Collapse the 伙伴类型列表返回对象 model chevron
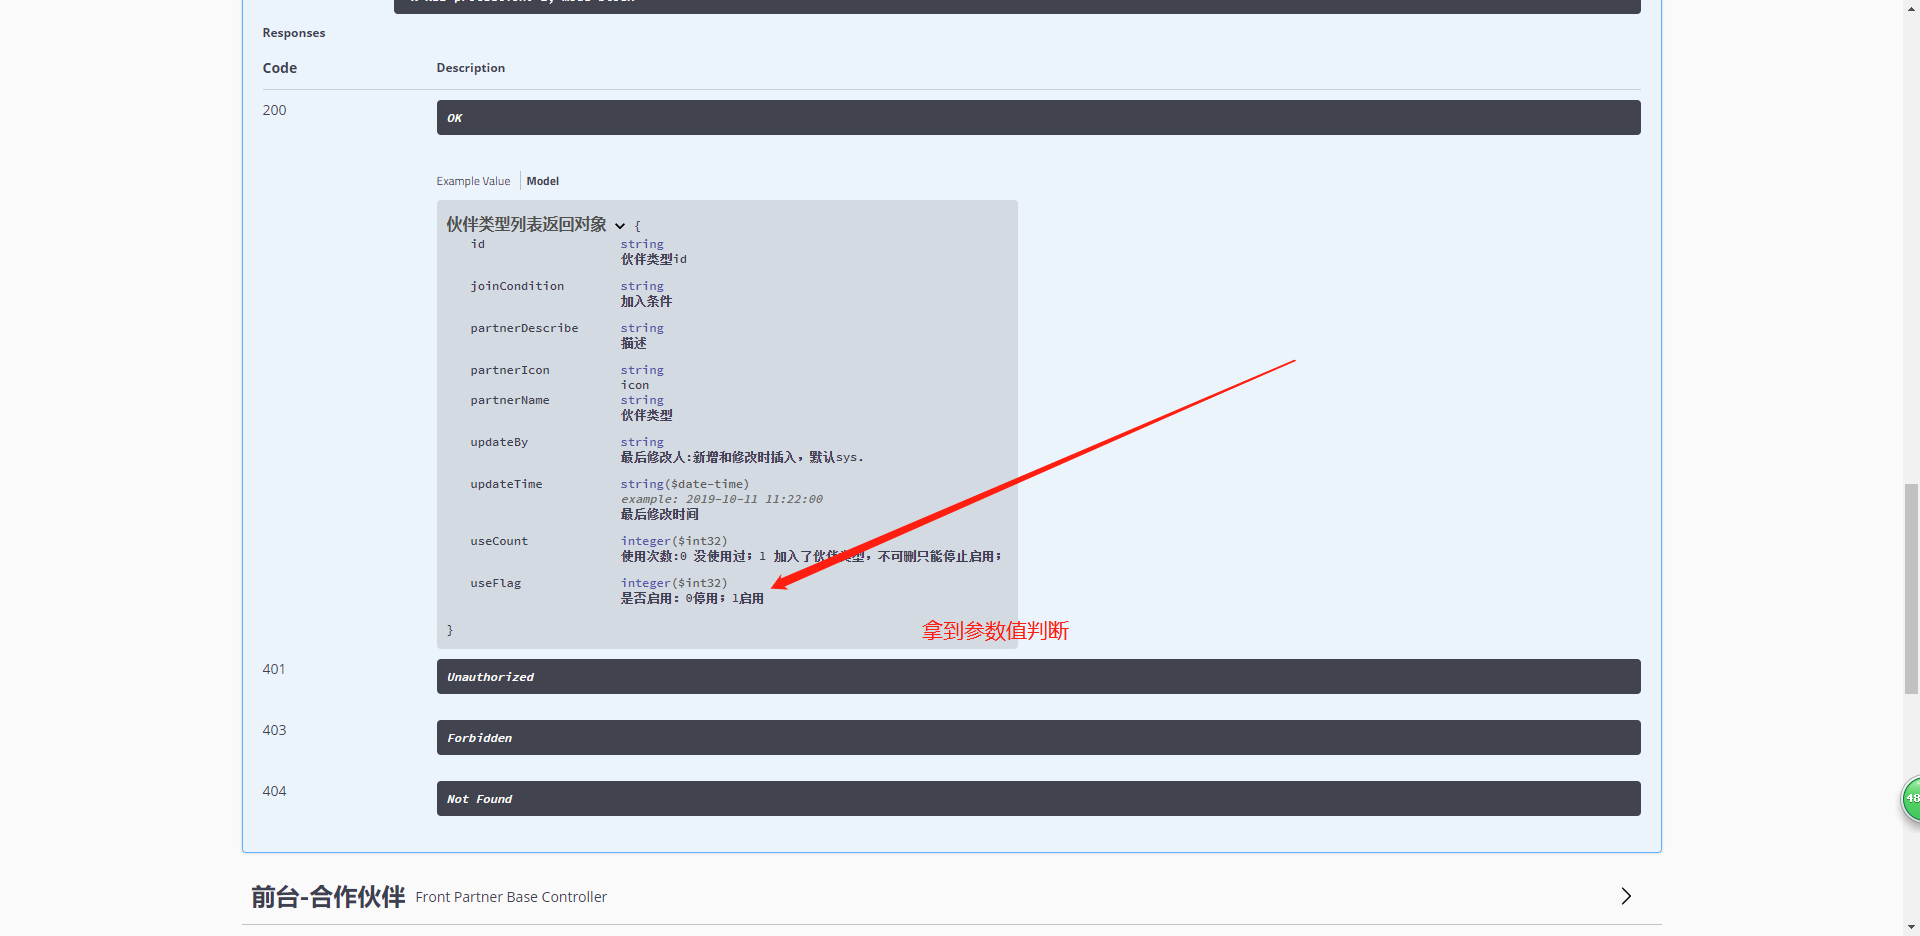The image size is (1920, 936). tap(620, 226)
